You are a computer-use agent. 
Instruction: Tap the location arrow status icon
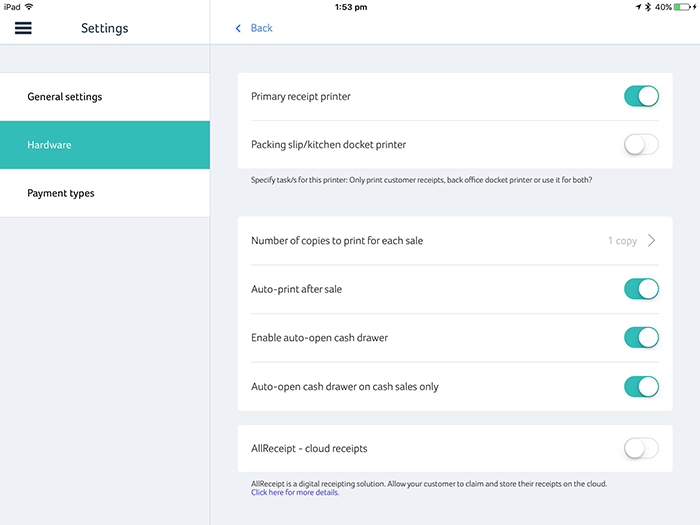click(x=638, y=7)
